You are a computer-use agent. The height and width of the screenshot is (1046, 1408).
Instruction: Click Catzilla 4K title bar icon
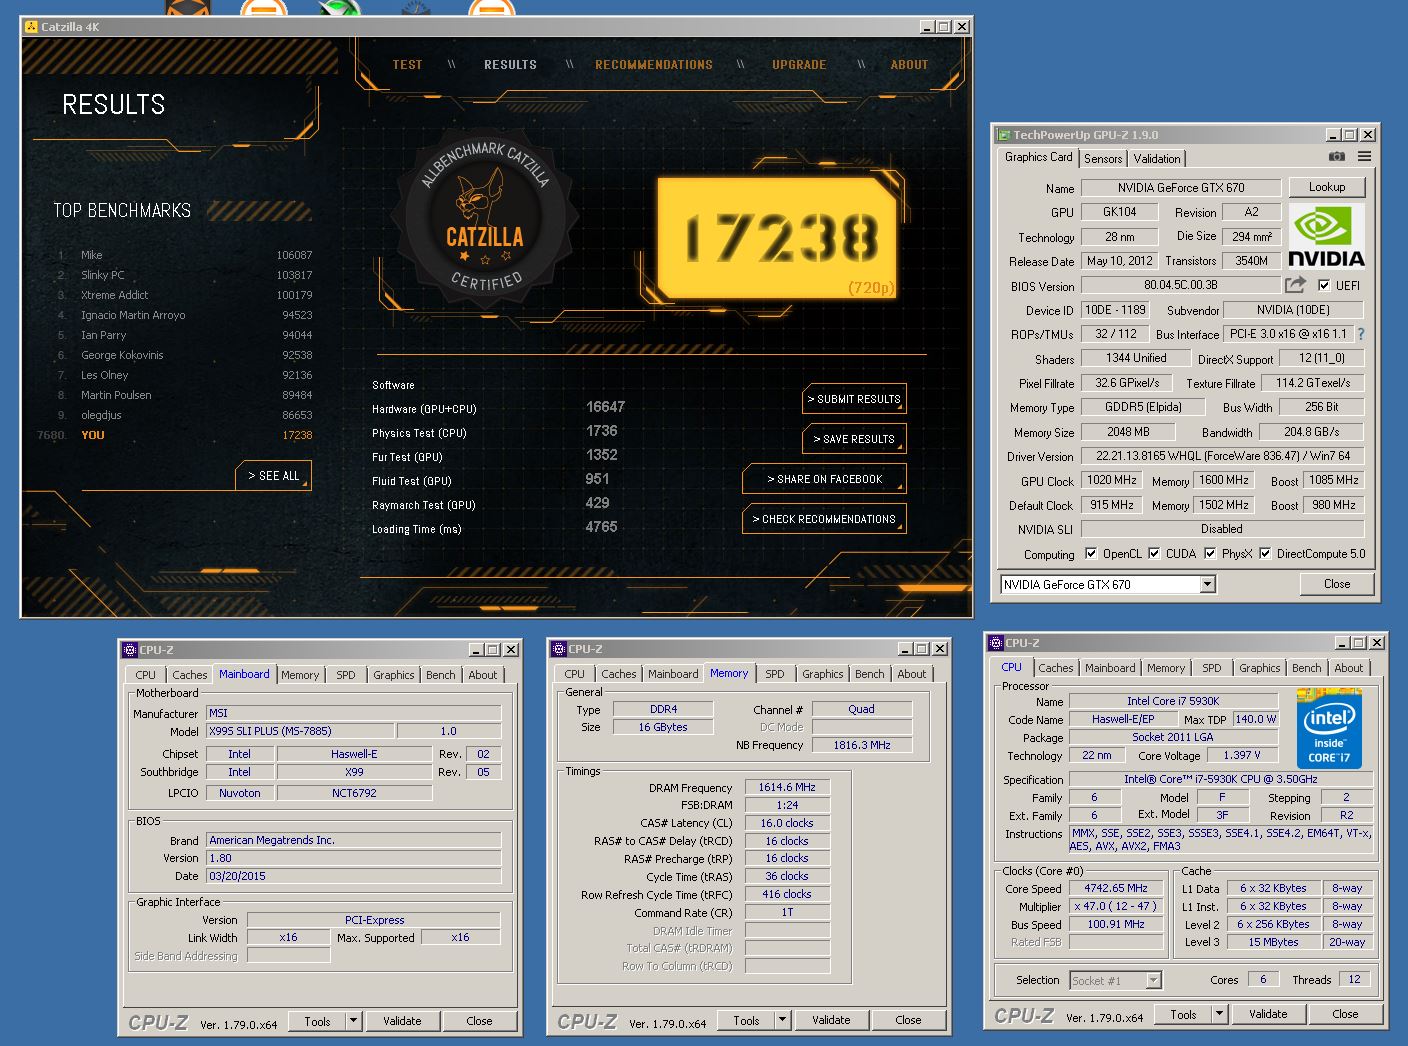(31, 27)
